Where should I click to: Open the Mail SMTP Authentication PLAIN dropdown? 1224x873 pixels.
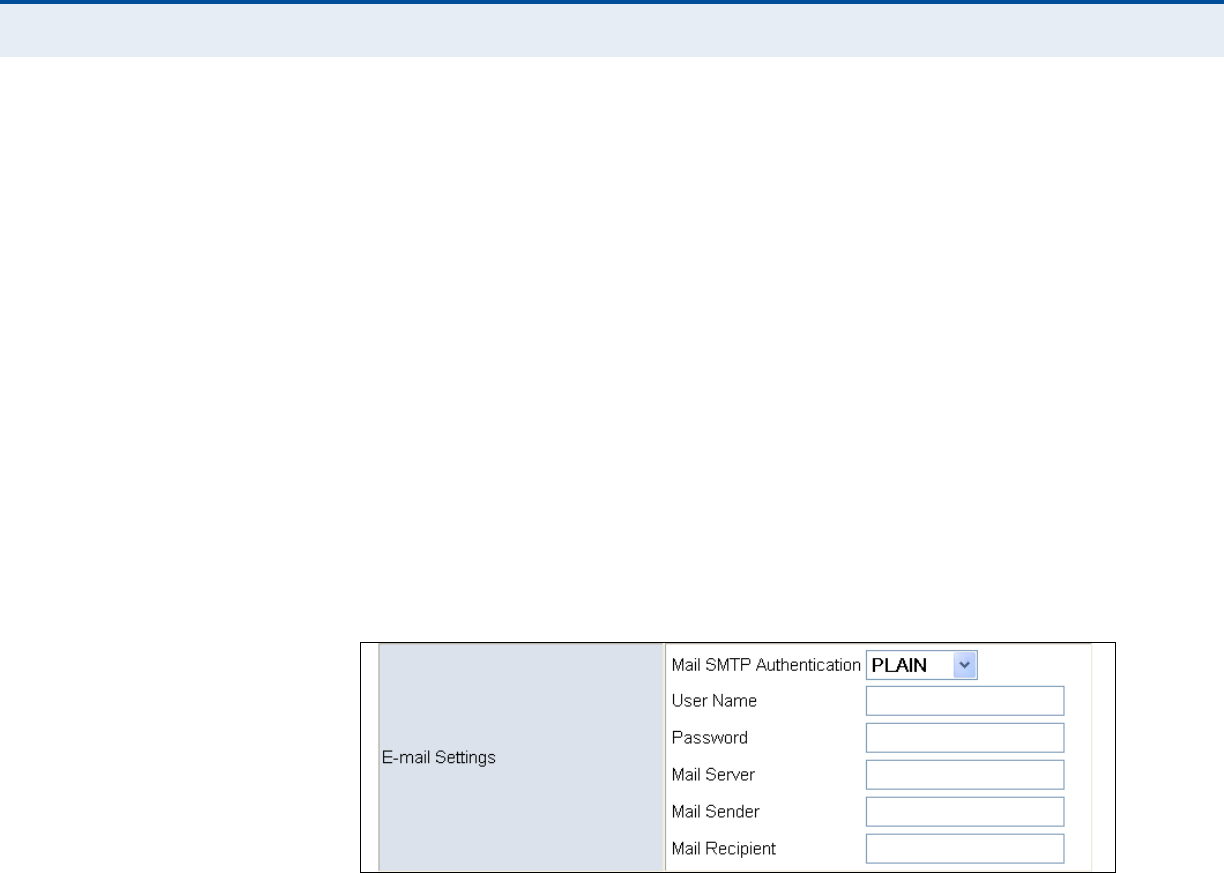pyautogui.click(x=921, y=665)
